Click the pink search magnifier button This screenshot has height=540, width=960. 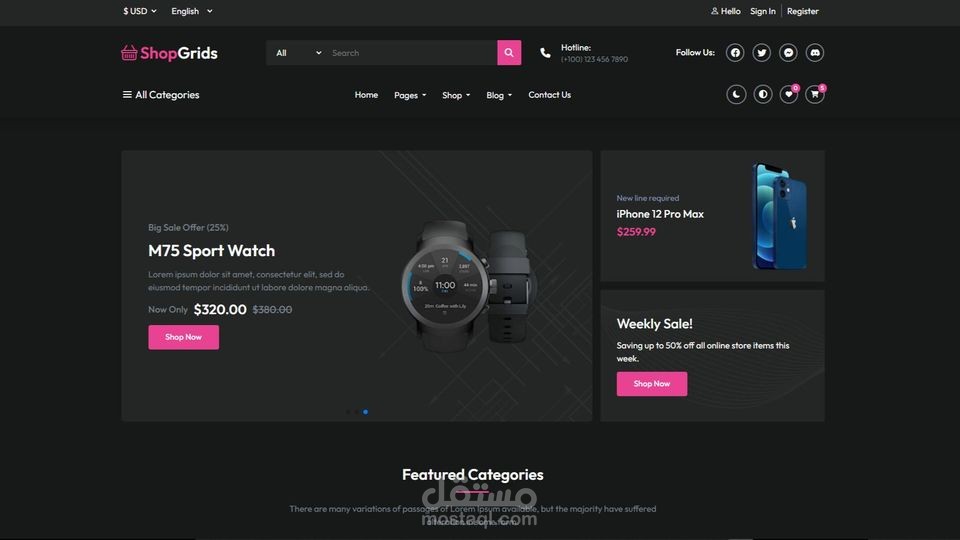pyautogui.click(x=509, y=53)
